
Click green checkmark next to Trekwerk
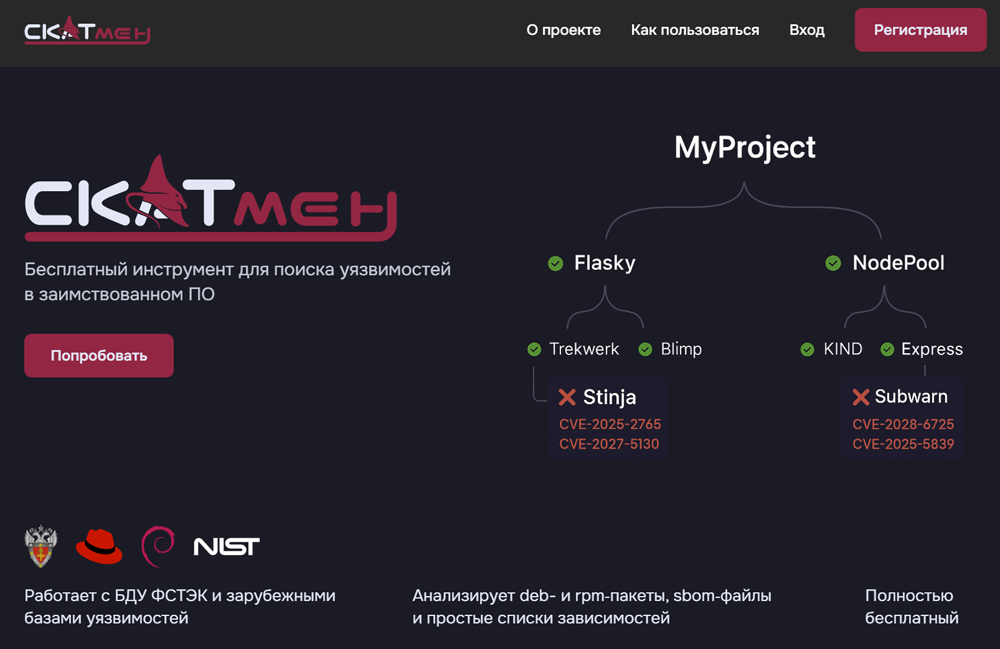click(x=534, y=349)
